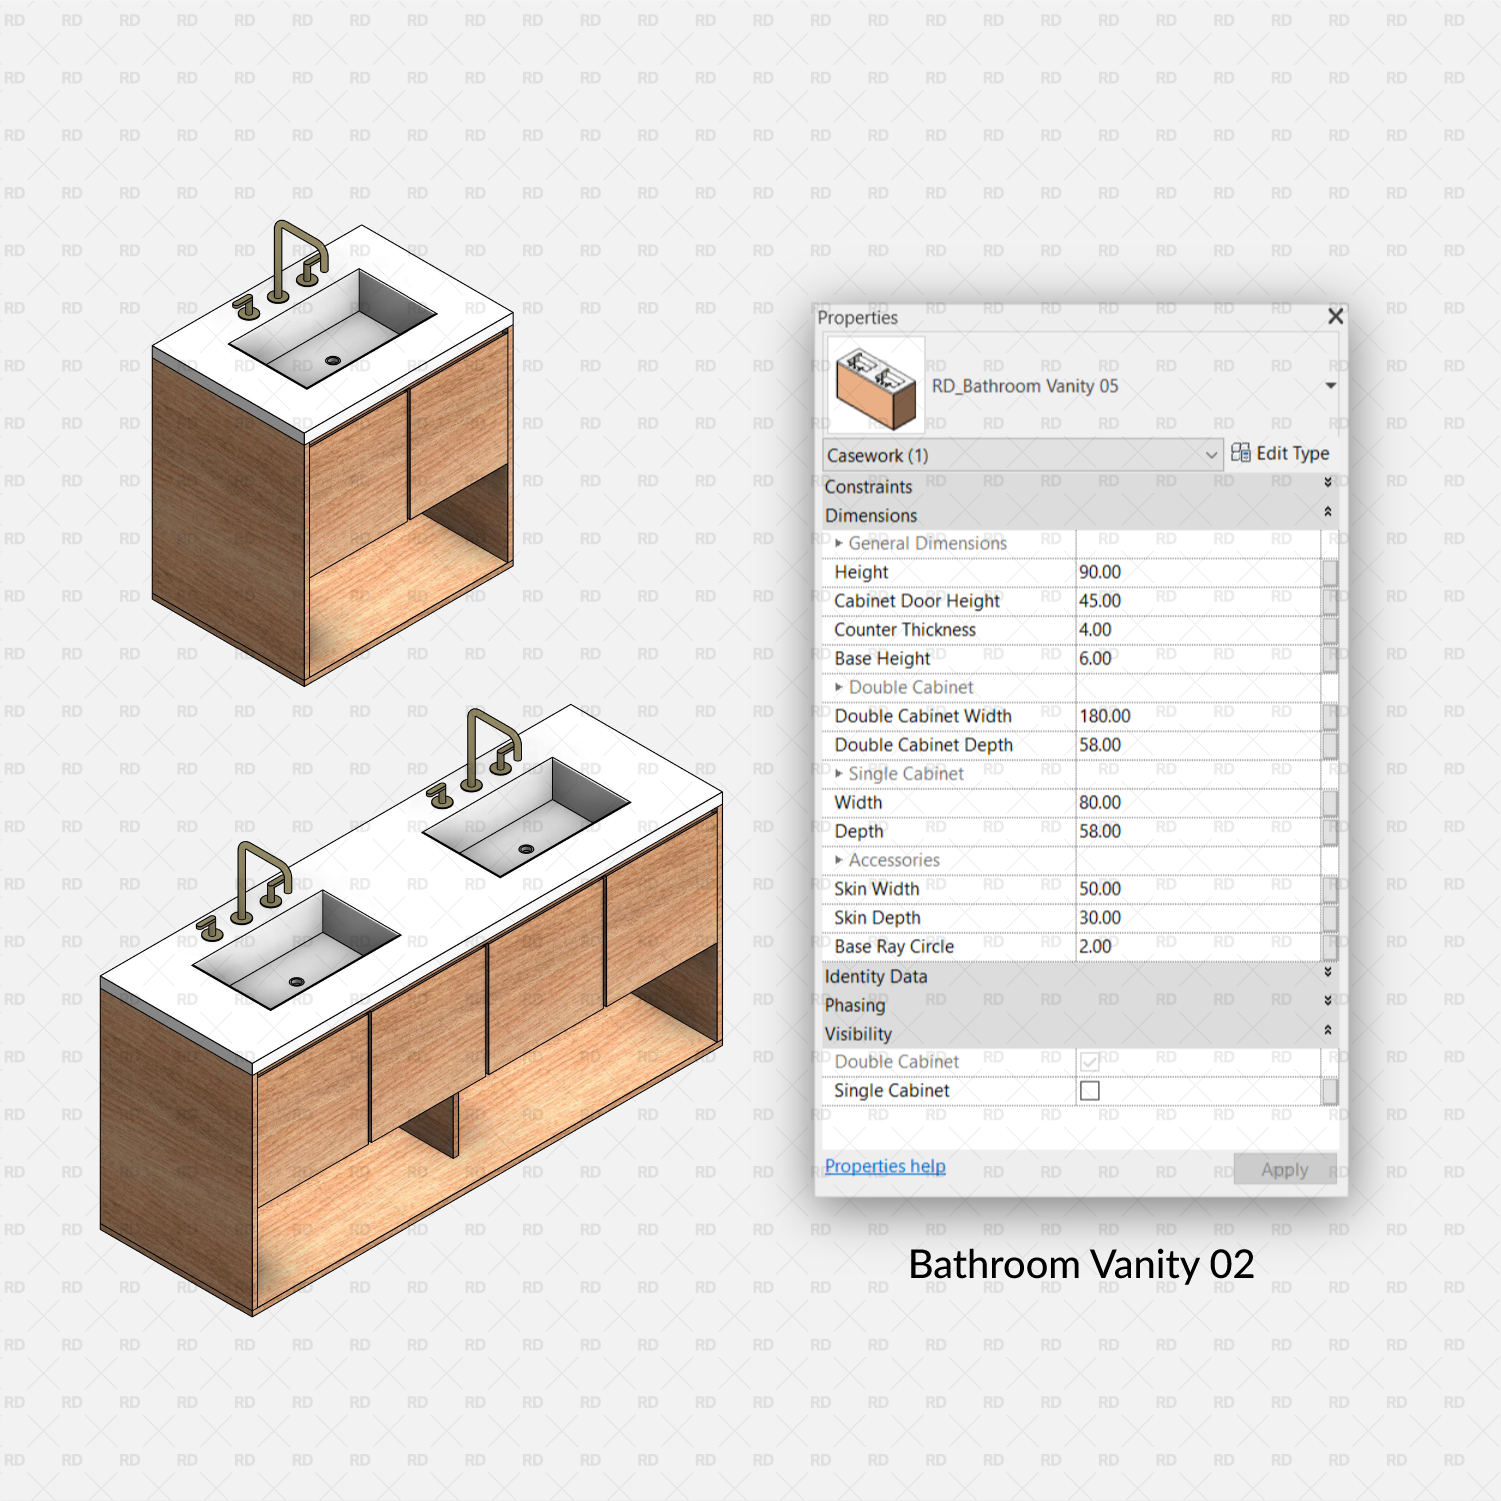
Task: Collapse the Dimensions section
Action: [x=1328, y=515]
